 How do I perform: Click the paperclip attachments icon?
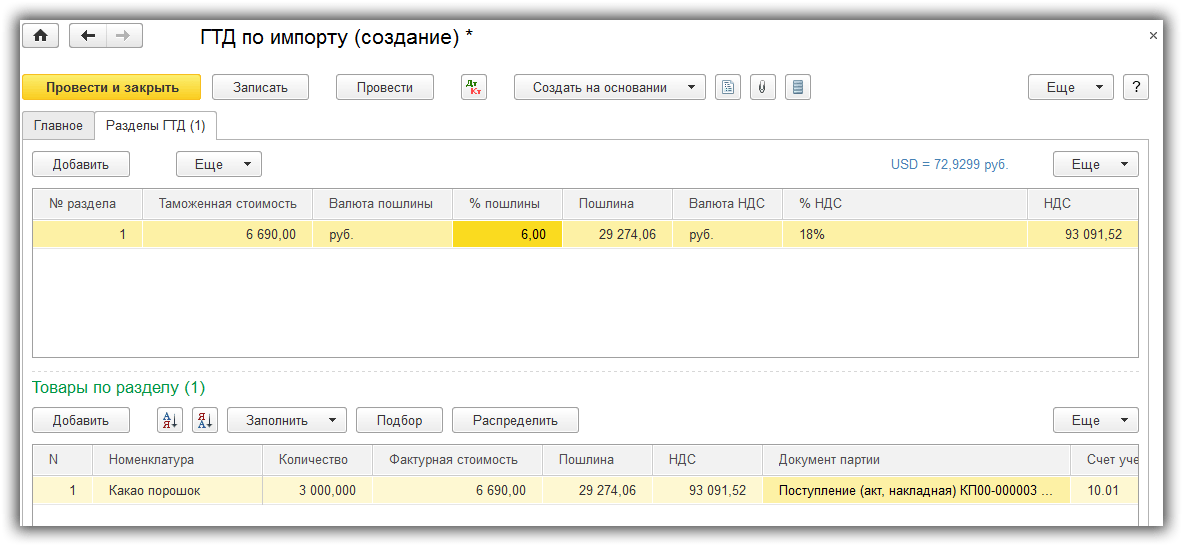tap(762, 88)
